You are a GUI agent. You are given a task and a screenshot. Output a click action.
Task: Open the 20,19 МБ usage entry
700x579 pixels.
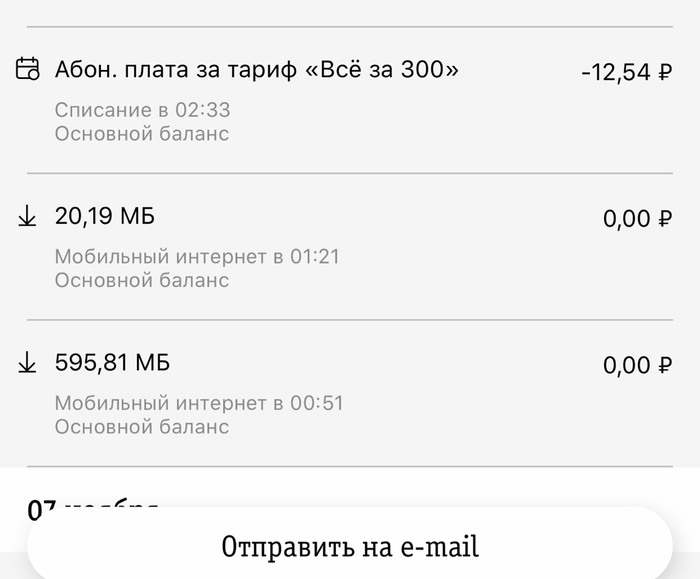pyautogui.click(x=104, y=216)
